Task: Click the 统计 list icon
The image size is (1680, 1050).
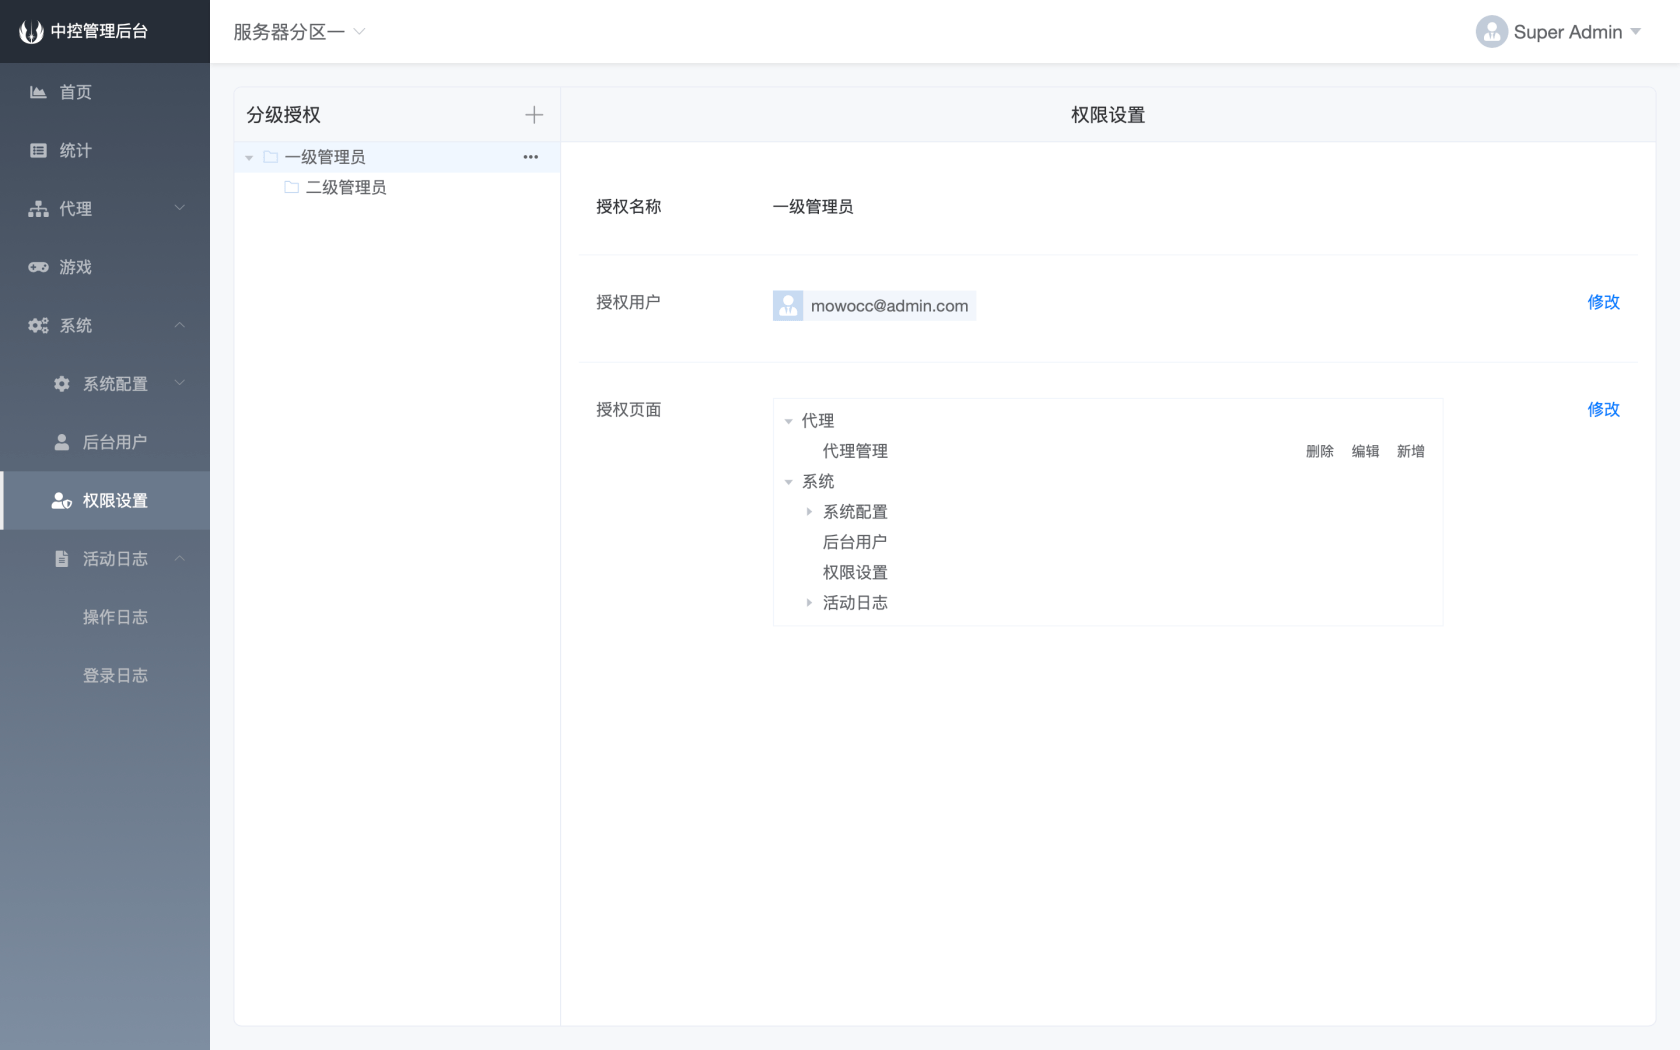Action: [x=38, y=151]
